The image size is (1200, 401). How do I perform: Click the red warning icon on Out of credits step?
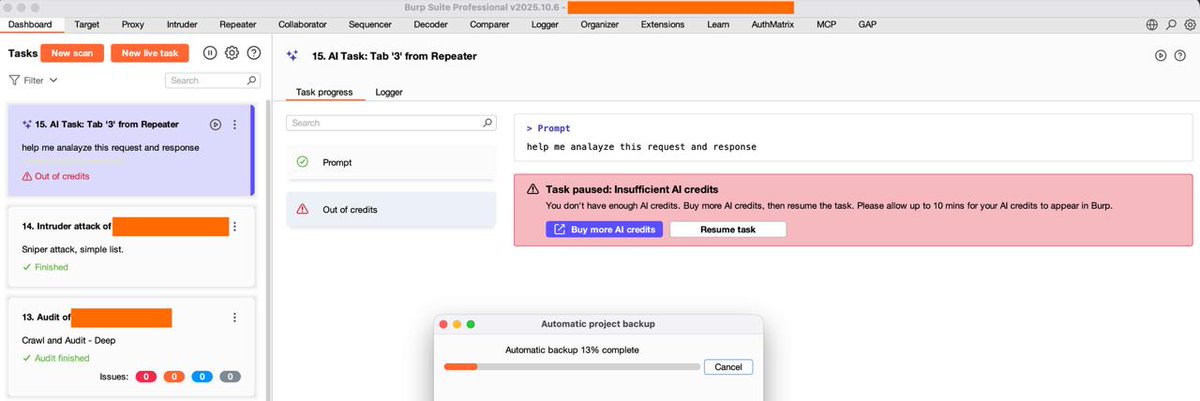point(302,209)
